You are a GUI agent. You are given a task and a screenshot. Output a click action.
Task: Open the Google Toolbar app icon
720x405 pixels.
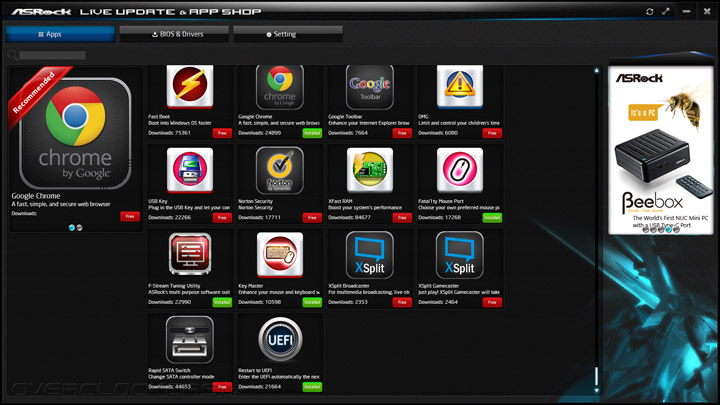point(370,87)
